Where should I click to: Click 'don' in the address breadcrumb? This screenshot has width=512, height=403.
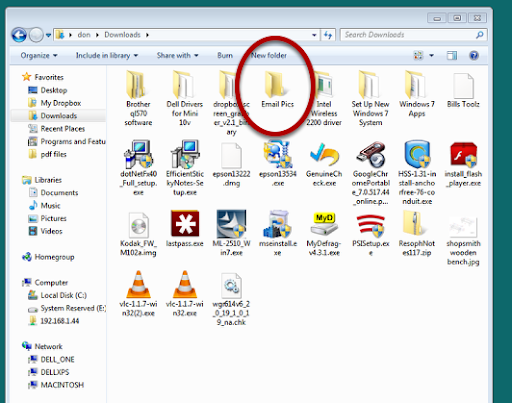(84, 35)
